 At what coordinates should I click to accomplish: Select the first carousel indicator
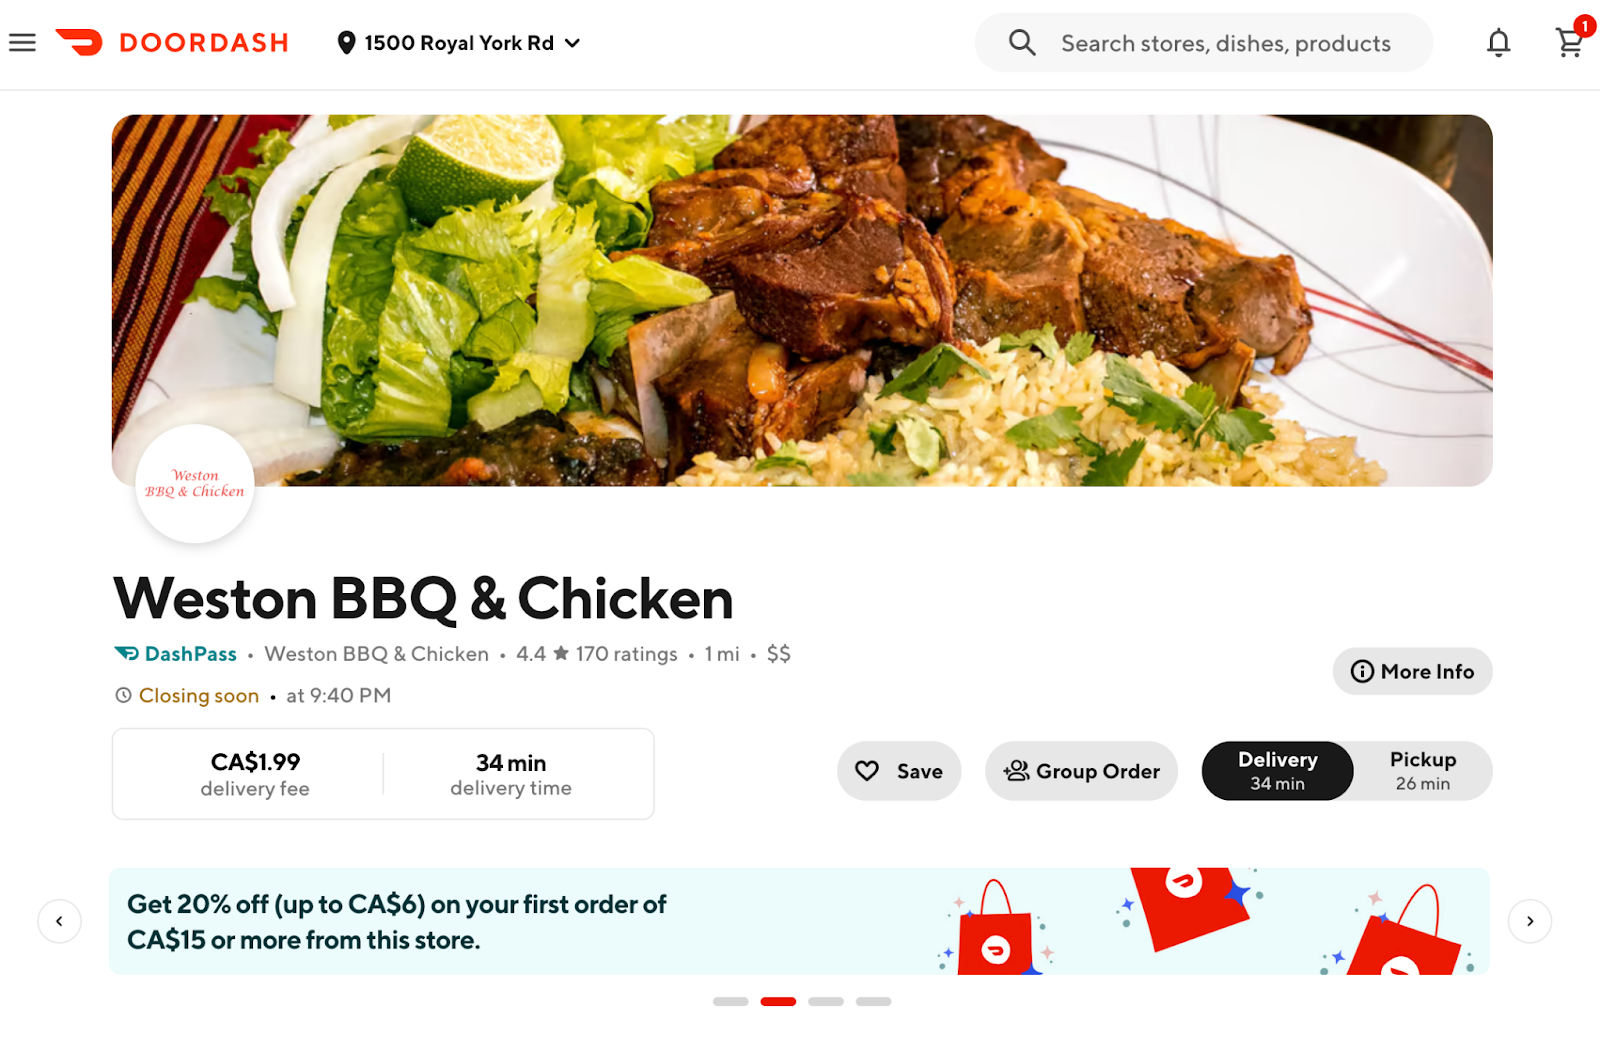coord(730,1001)
